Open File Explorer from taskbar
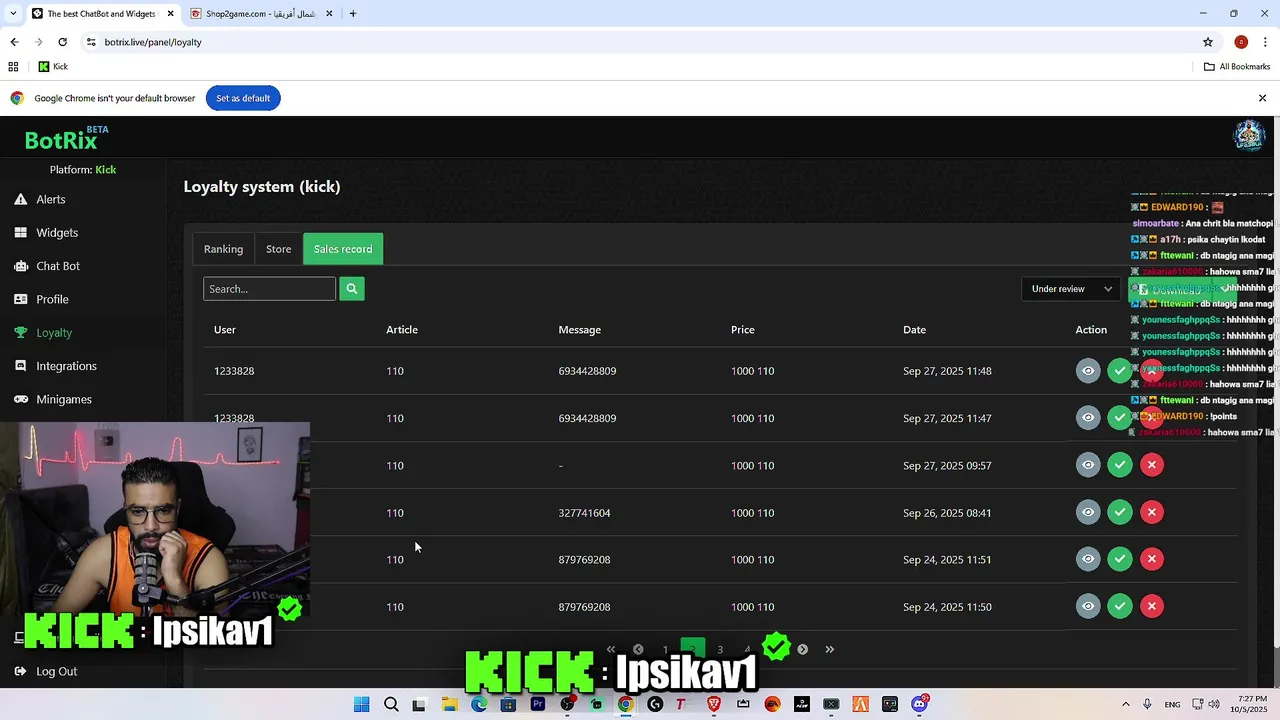Screen dimensions: 1280x720 point(449,704)
